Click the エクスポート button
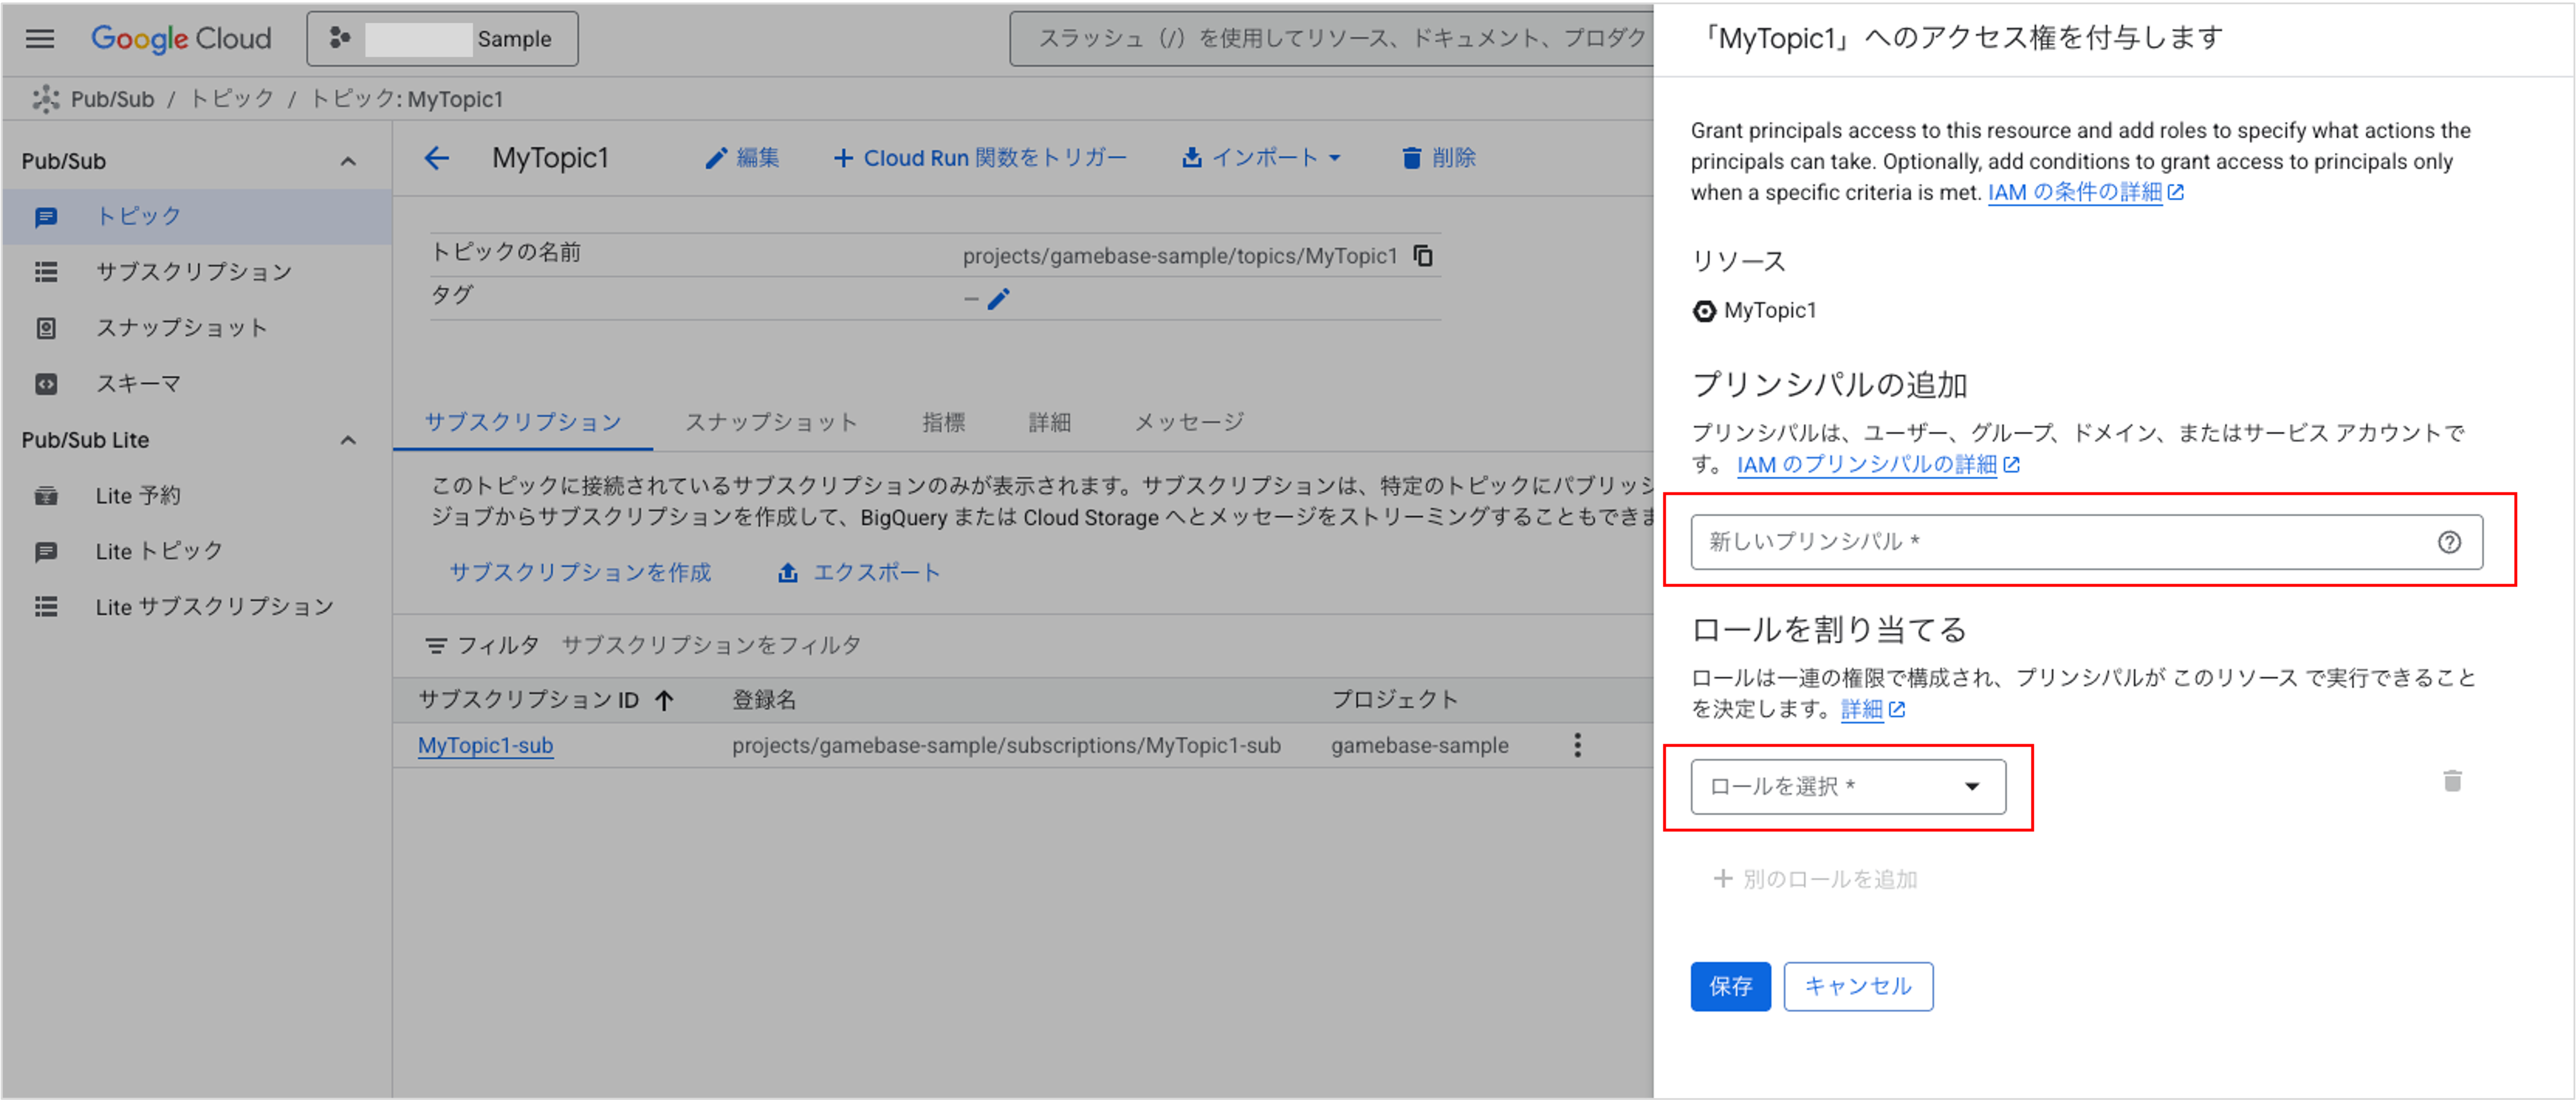The image size is (2576, 1100). pyautogui.click(x=860, y=572)
